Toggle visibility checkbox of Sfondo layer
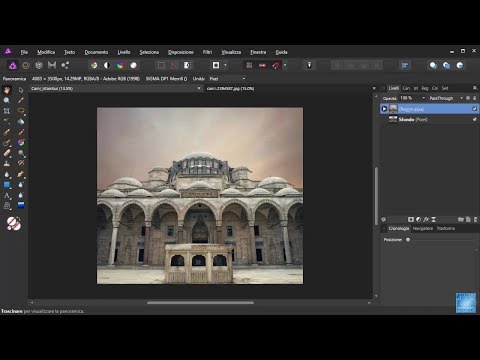480x360 pixels. tap(475, 119)
